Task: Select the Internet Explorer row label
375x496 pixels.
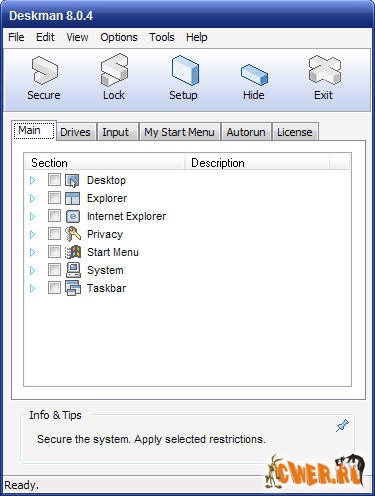Action: click(126, 216)
